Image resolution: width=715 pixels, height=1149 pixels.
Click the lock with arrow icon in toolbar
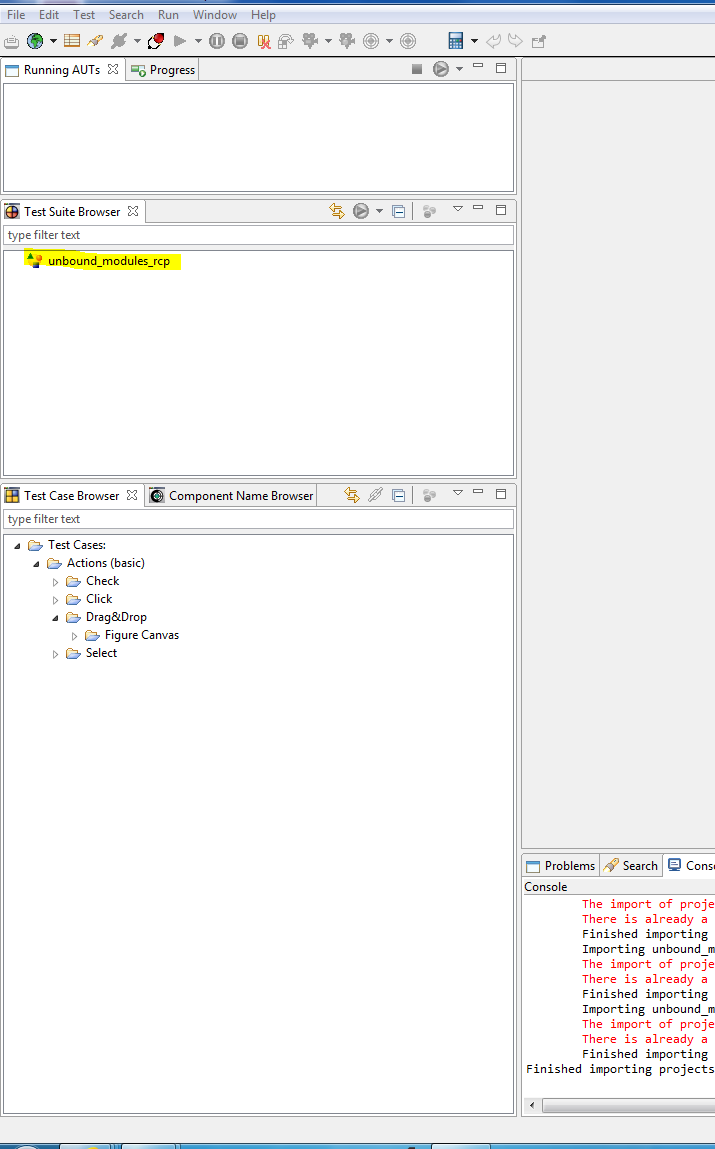286,42
